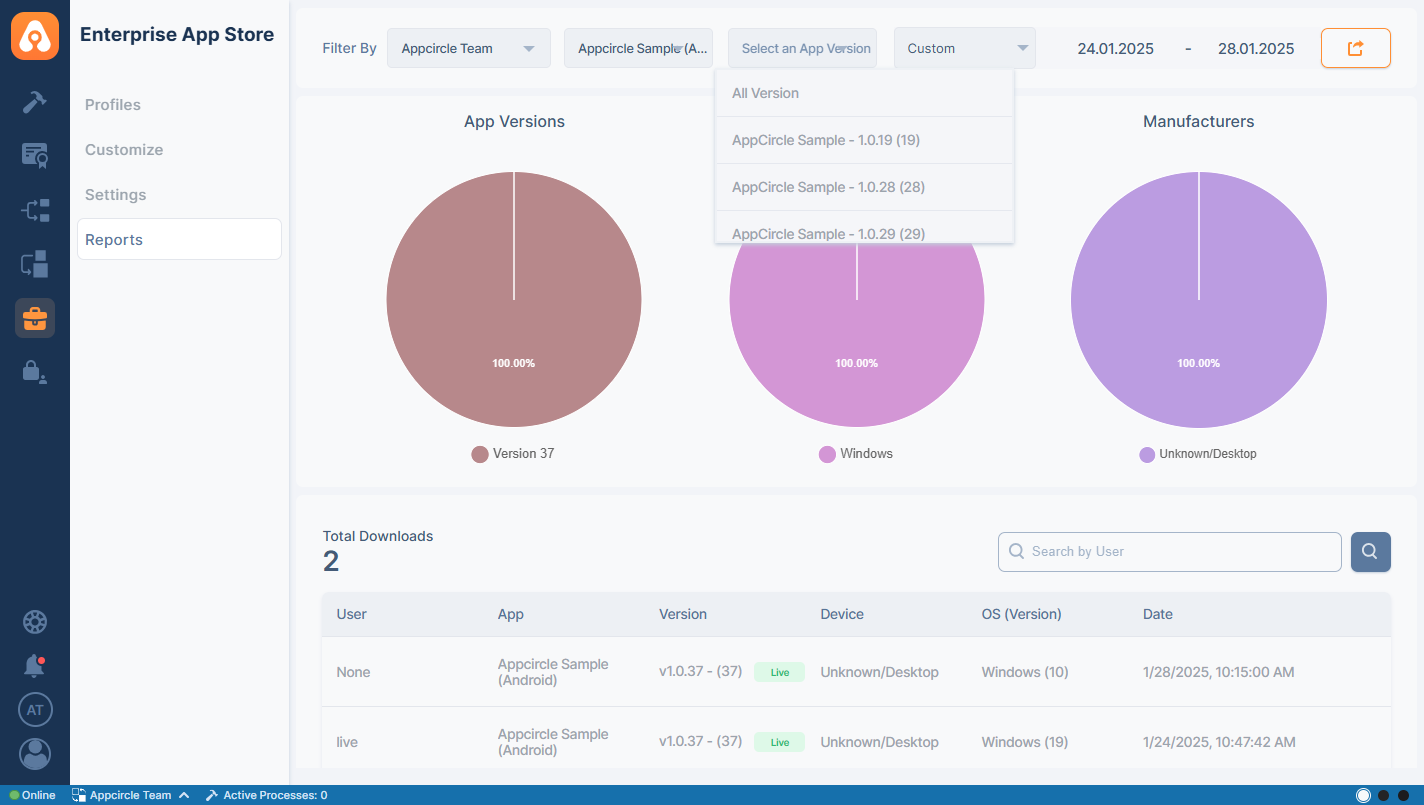The image size is (1424, 805).
Task: Open the Custom date range dropdown
Action: (x=965, y=48)
